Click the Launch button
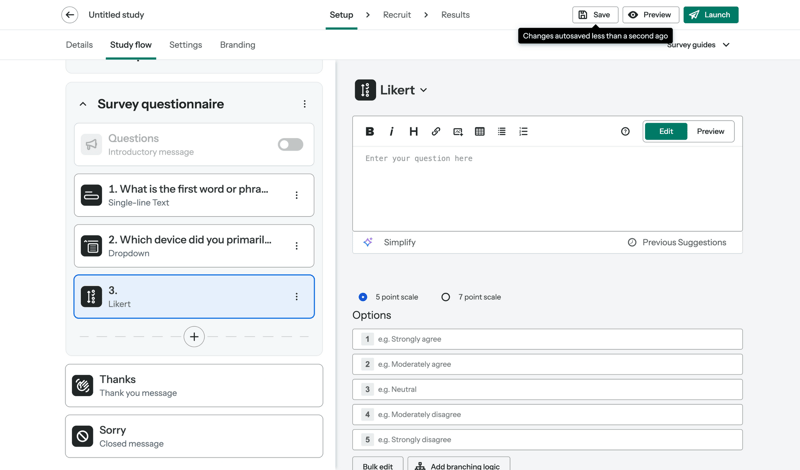Image resolution: width=800 pixels, height=470 pixels. [x=710, y=15]
